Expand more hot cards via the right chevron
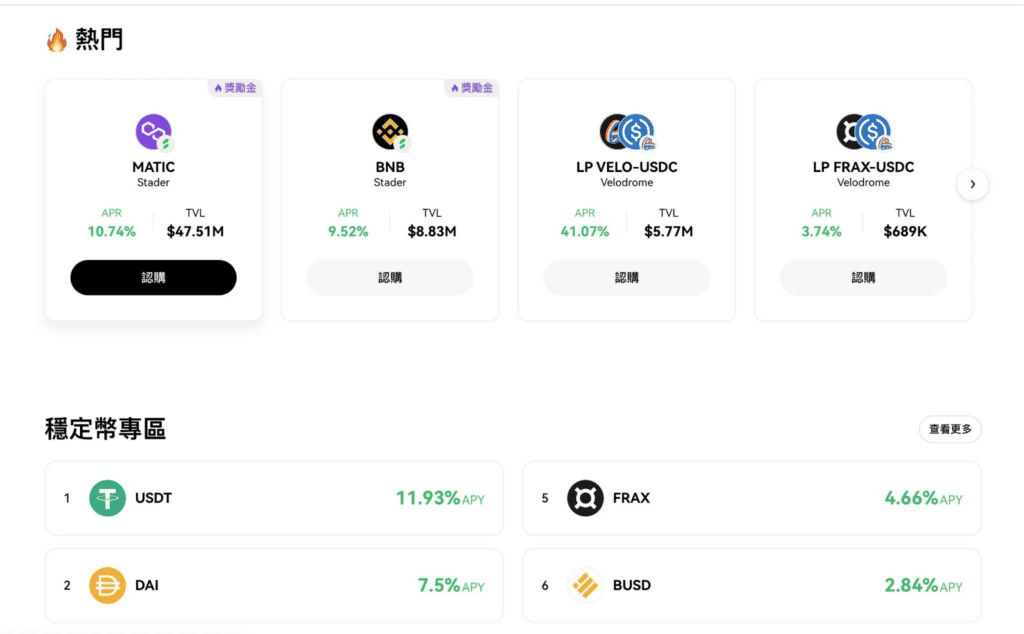The width and height of the screenshot is (1024, 634). [x=971, y=184]
